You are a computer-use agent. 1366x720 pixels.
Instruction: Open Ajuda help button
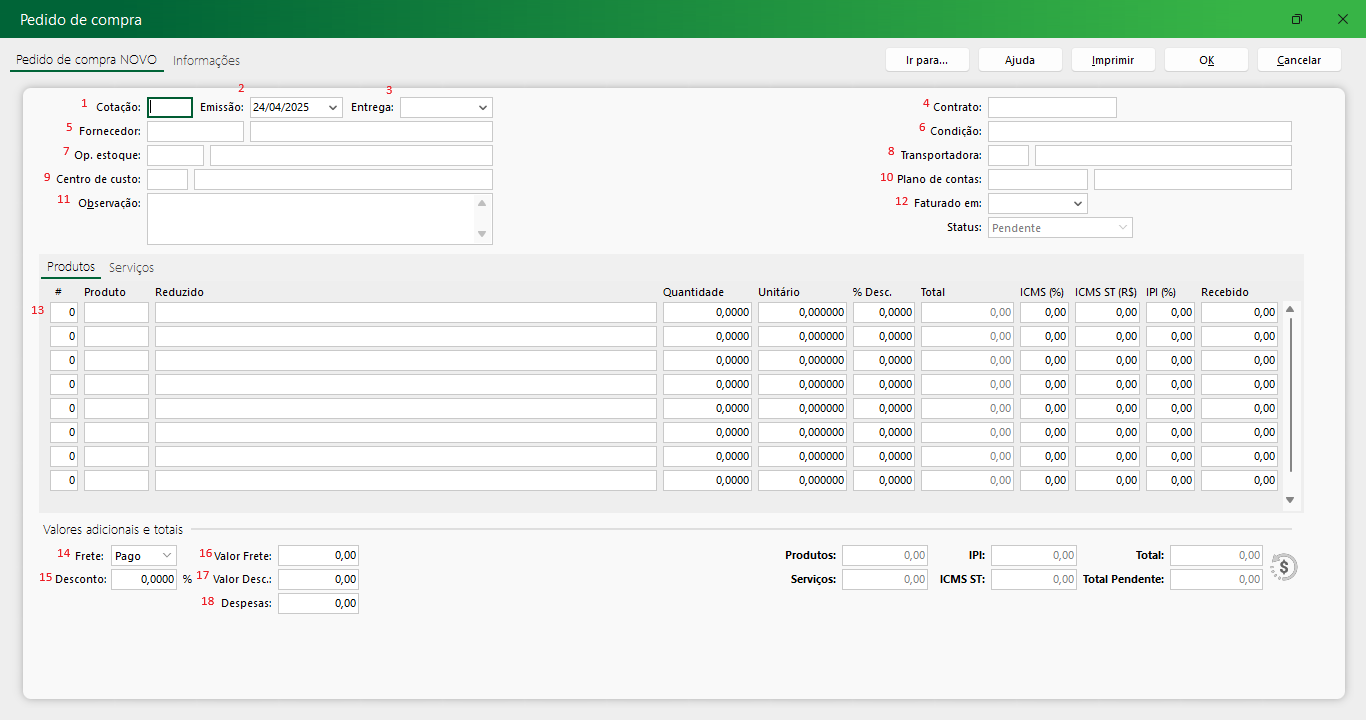pyautogui.click(x=1019, y=60)
